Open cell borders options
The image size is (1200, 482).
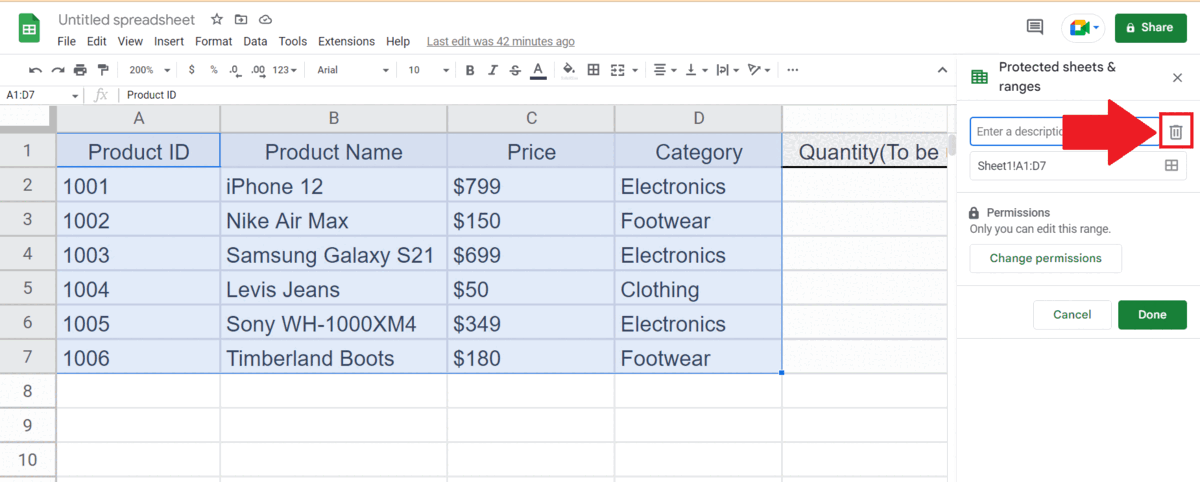point(593,70)
